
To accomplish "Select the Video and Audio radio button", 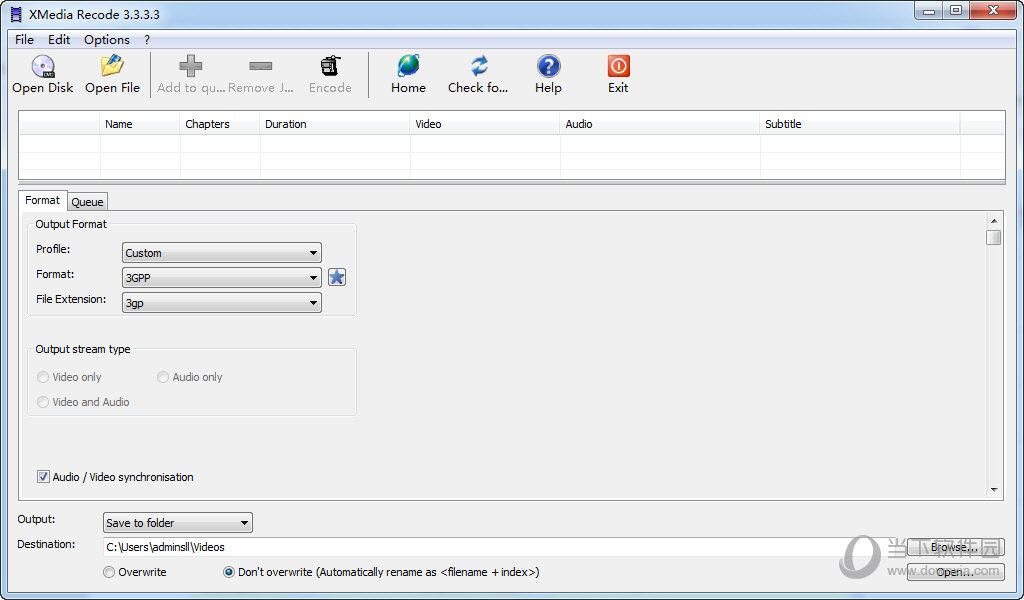I will 43,402.
